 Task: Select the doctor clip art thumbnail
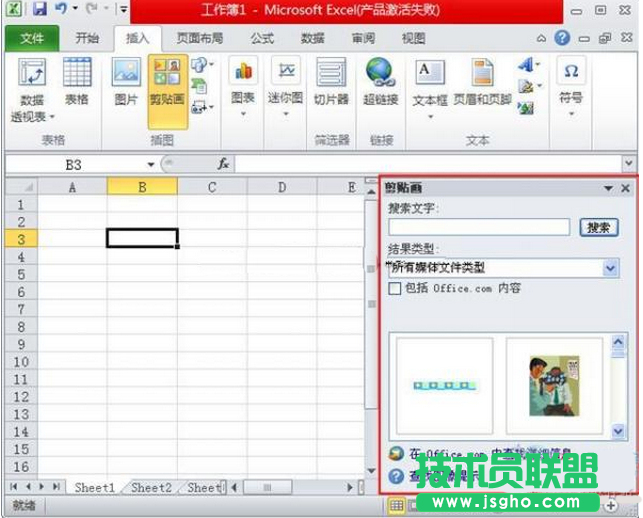pos(554,386)
